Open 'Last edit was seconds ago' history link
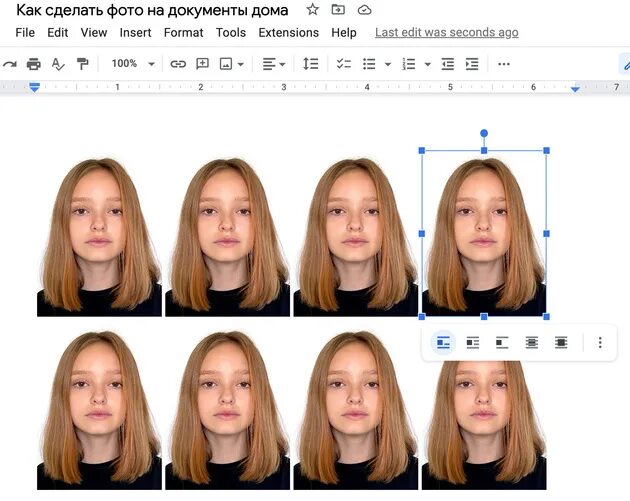 pyautogui.click(x=447, y=33)
